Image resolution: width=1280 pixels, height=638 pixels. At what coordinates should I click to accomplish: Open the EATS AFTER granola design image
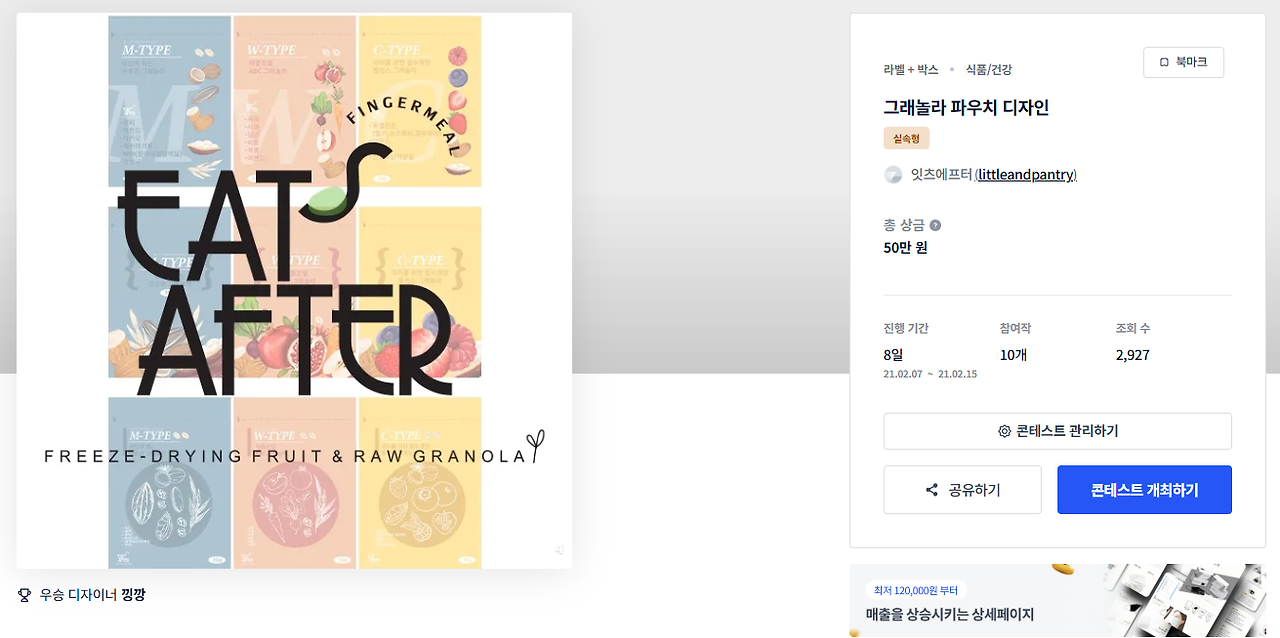[x=294, y=291]
